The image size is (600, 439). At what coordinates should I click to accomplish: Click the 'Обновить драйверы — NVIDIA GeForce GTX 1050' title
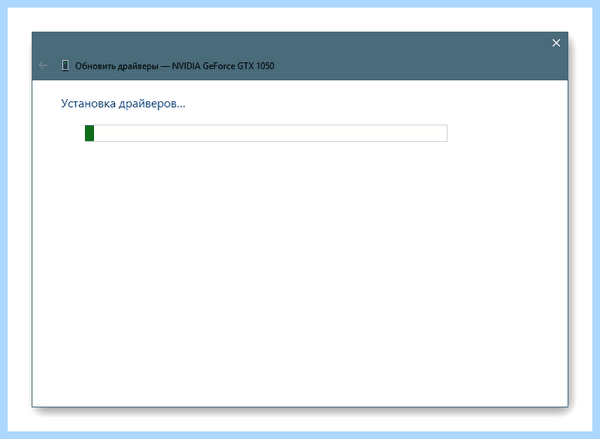coord(174,66)
